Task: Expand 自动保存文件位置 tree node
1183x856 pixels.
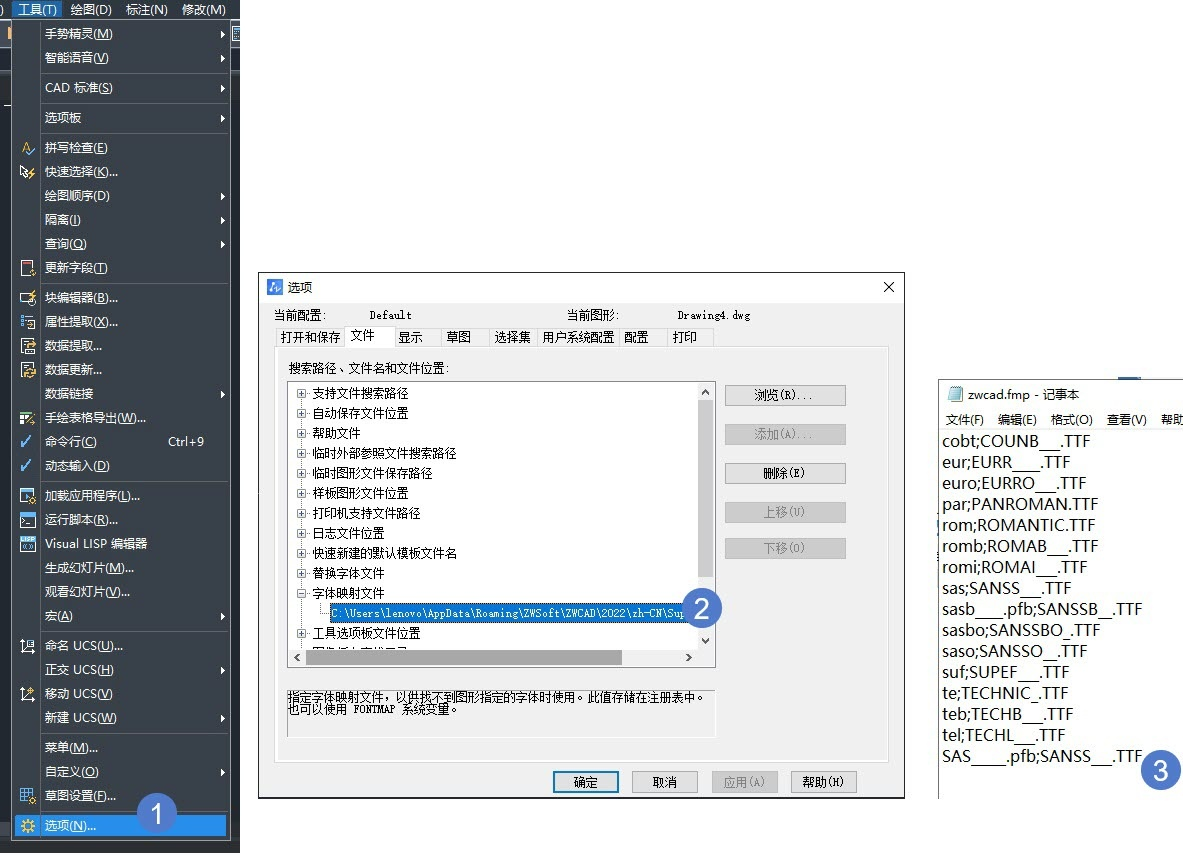Action: pos(302,413)
